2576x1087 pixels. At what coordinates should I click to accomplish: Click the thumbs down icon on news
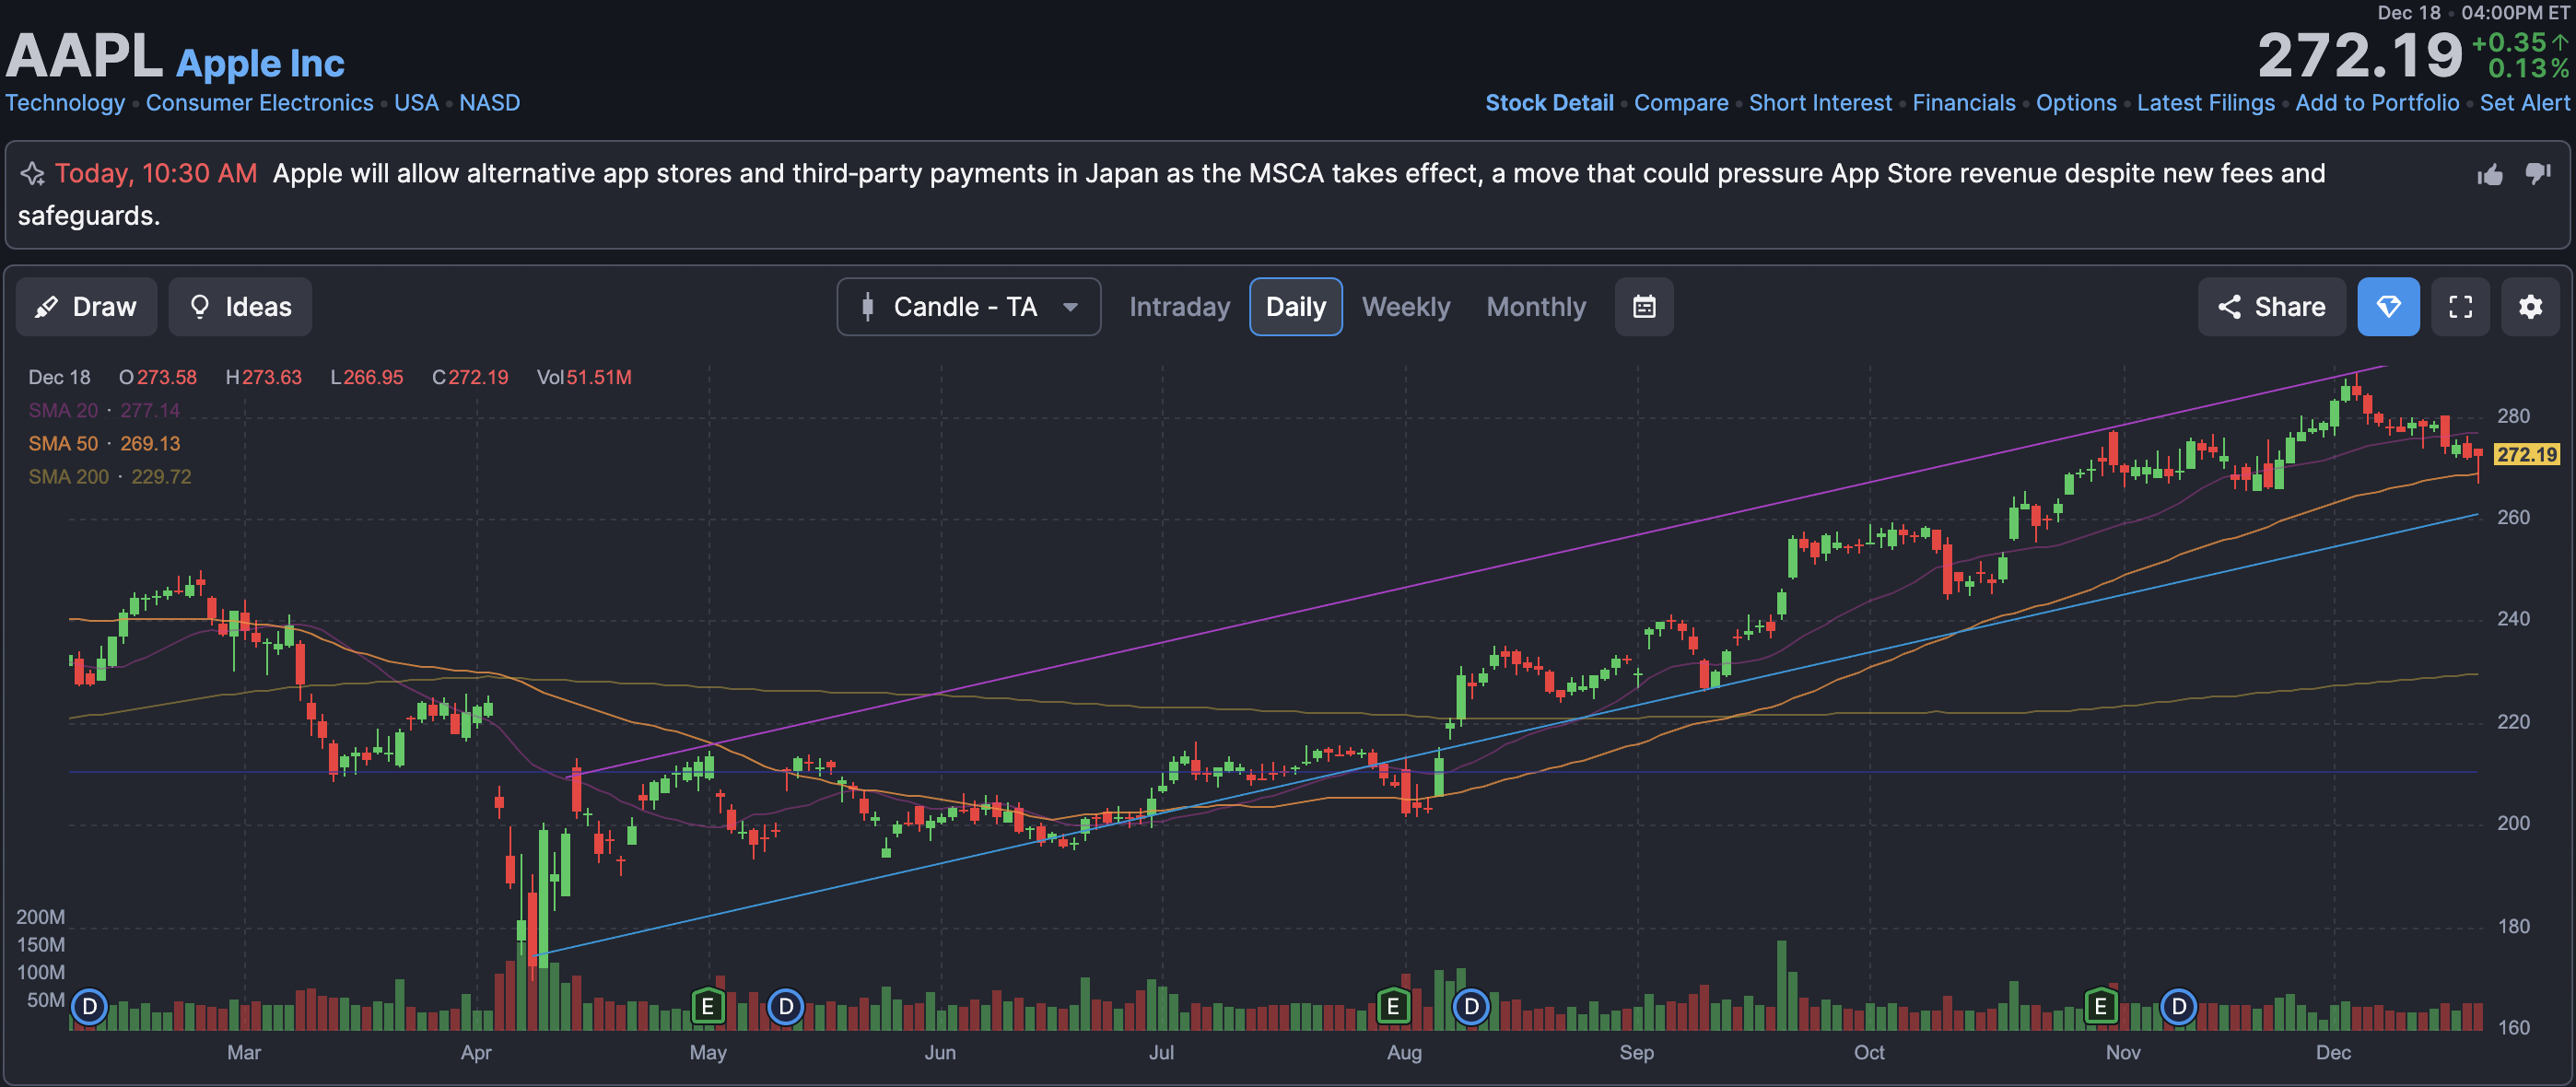pos(2538,173)
